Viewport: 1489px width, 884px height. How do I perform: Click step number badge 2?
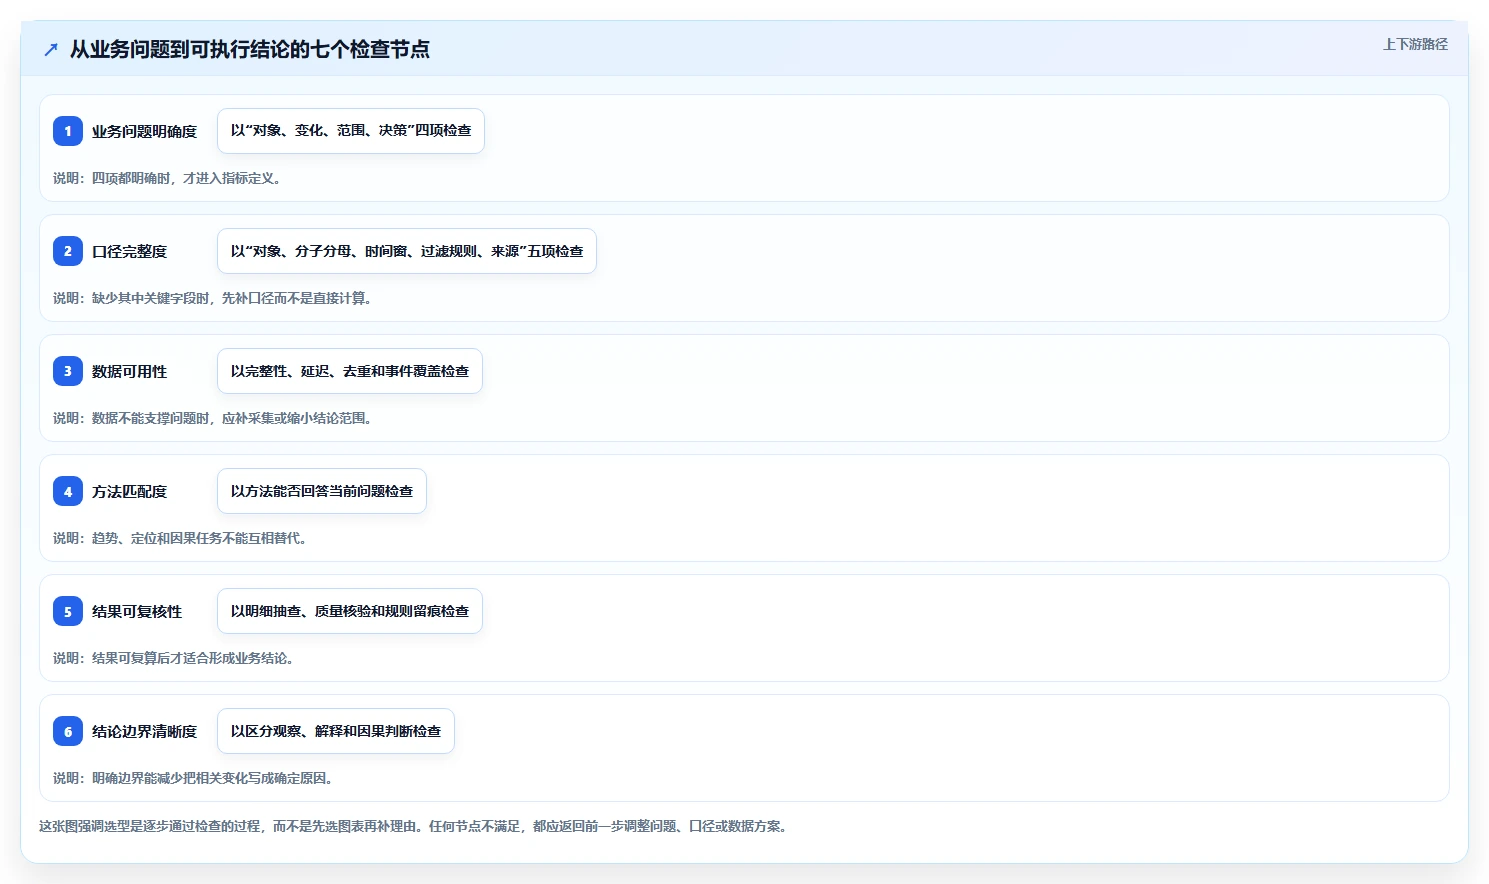click(x=68, y=251)
